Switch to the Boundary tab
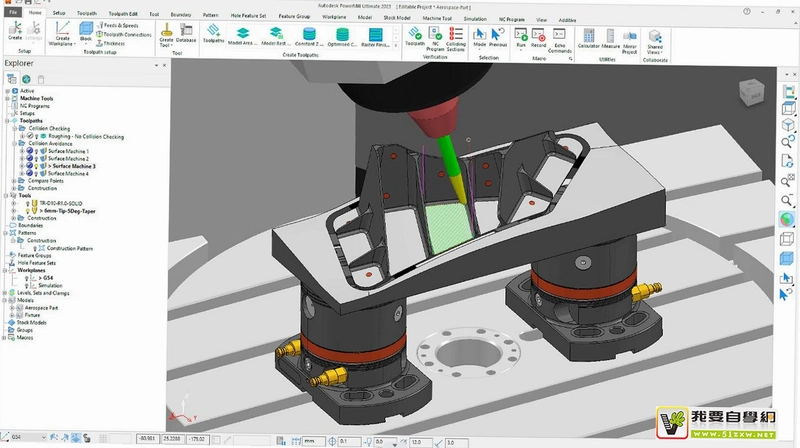 click(181, 15)
